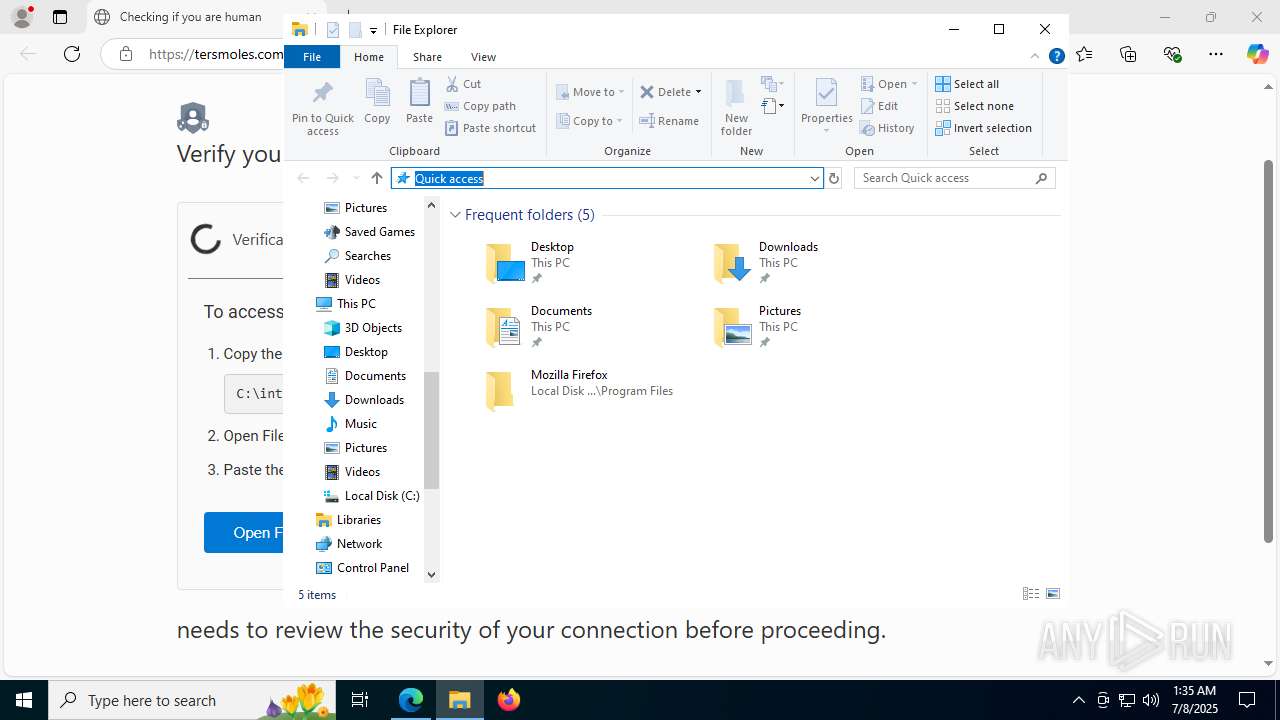
Task: Expand the address bar history dropdown
Action: 815,178
